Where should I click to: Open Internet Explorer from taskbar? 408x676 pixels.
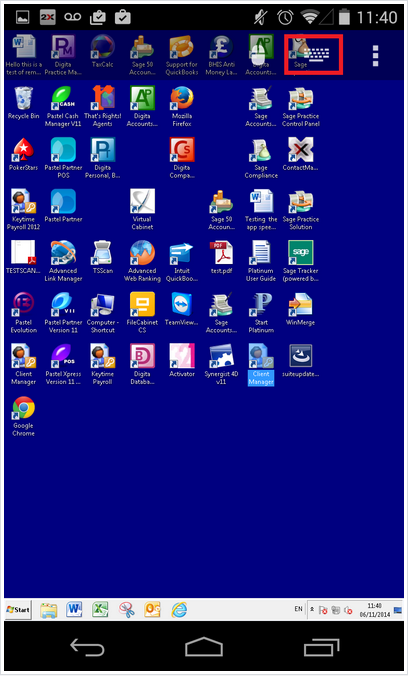click(x=179, y=610)
